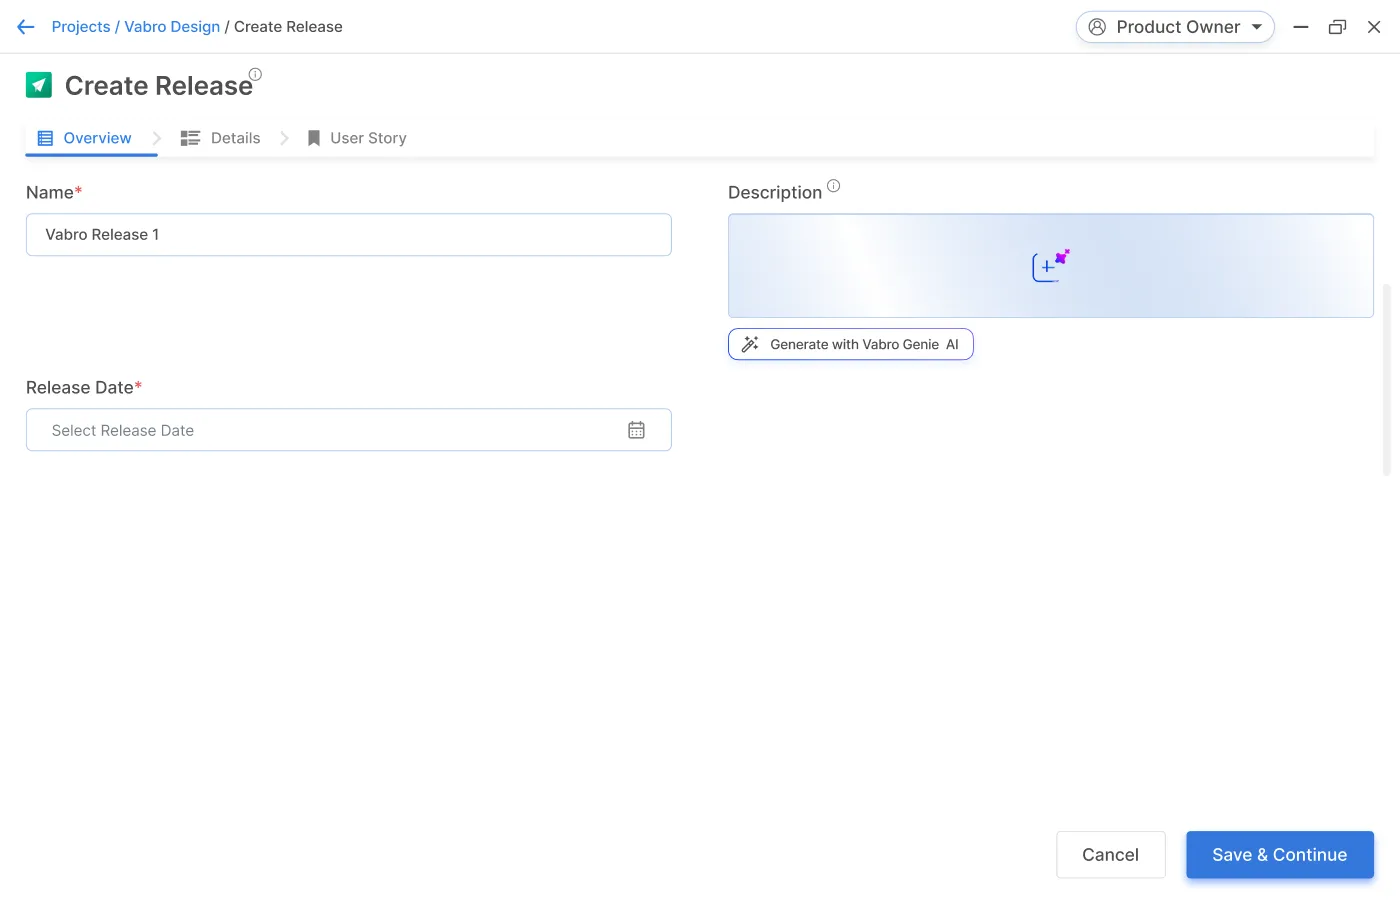
Task: Open calendar picker icon in Release Date
Action: tap(636, 430)
